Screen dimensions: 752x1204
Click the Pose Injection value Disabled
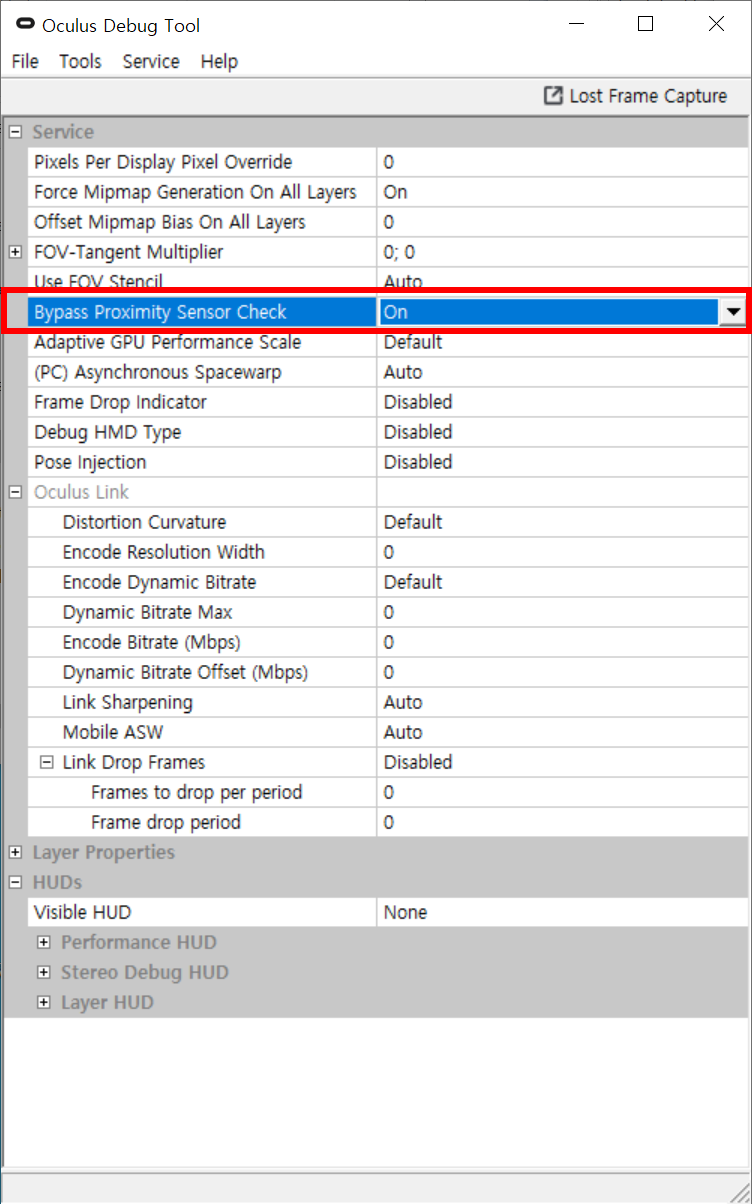(x=562, y=462)
